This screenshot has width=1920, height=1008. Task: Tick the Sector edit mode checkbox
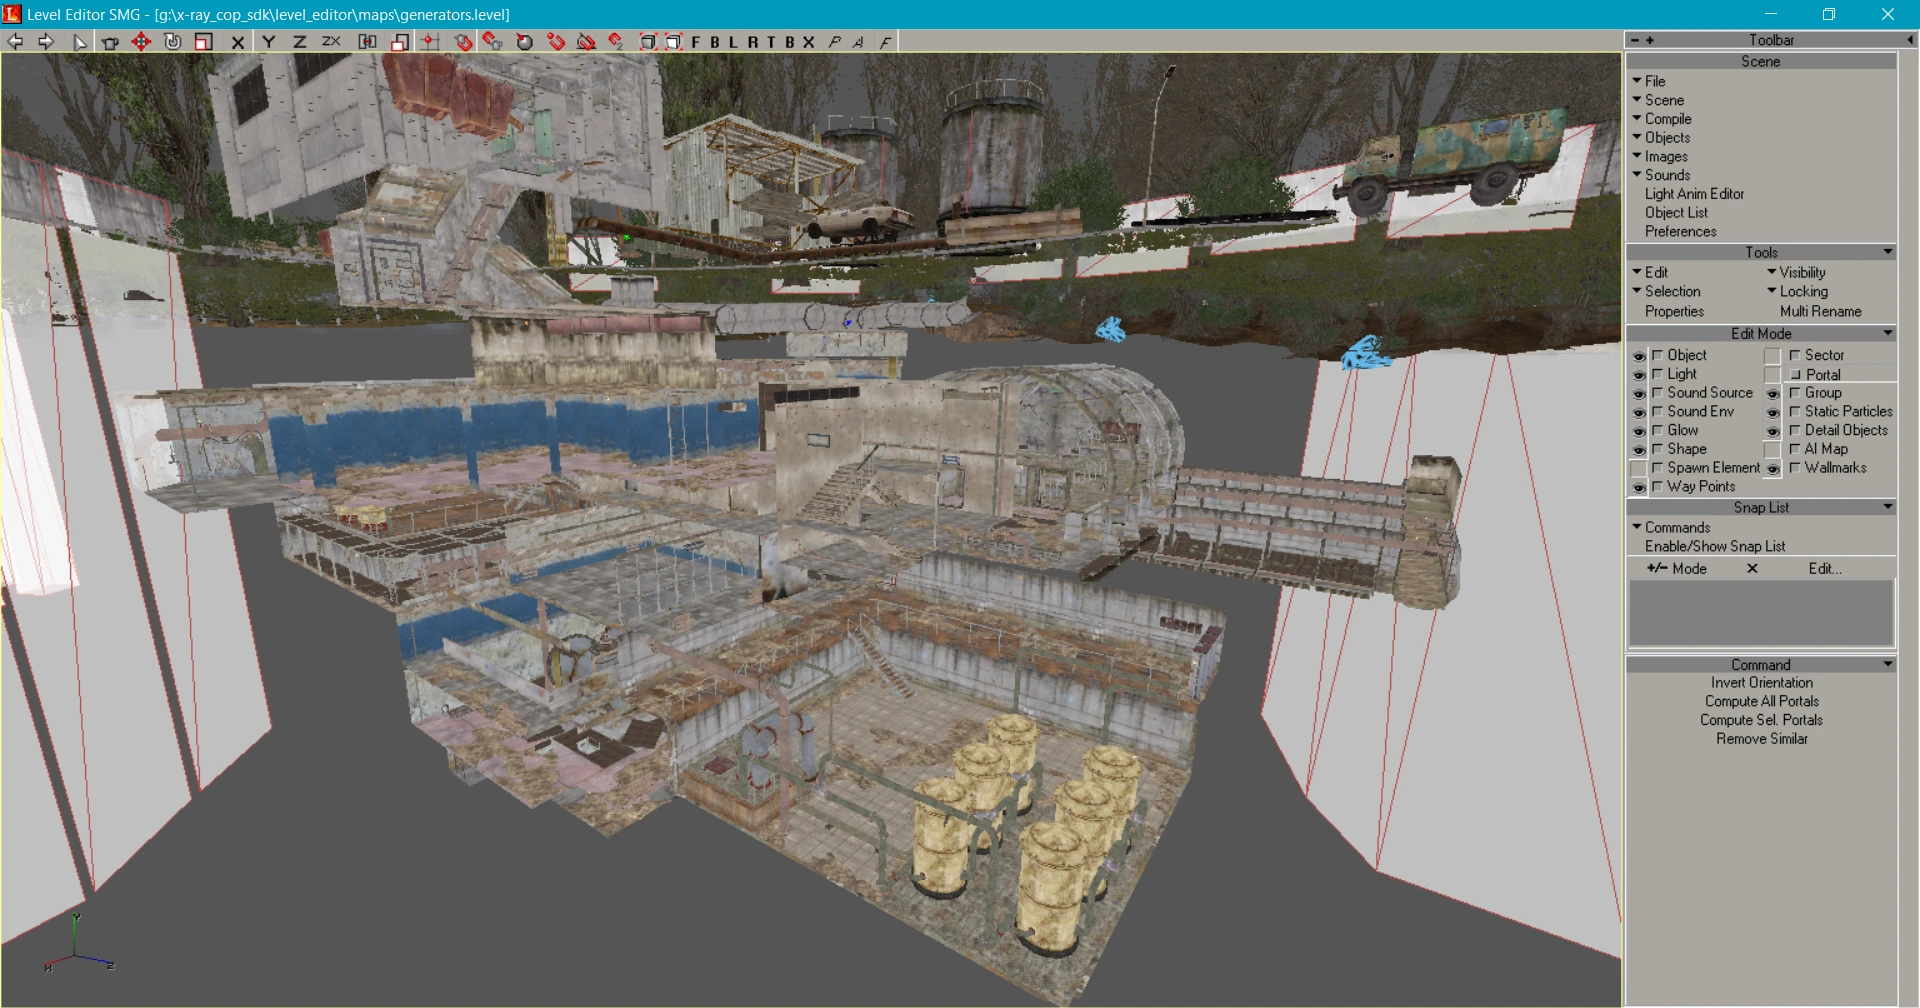[1795, 356]
